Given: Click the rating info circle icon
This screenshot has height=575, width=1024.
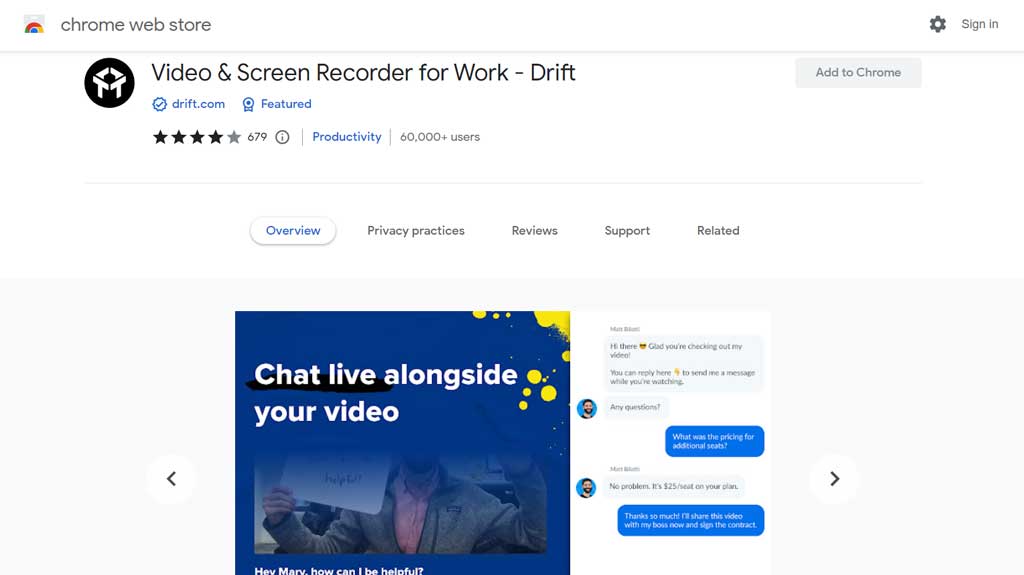Looking at the screenshot, I should (282, 137).
